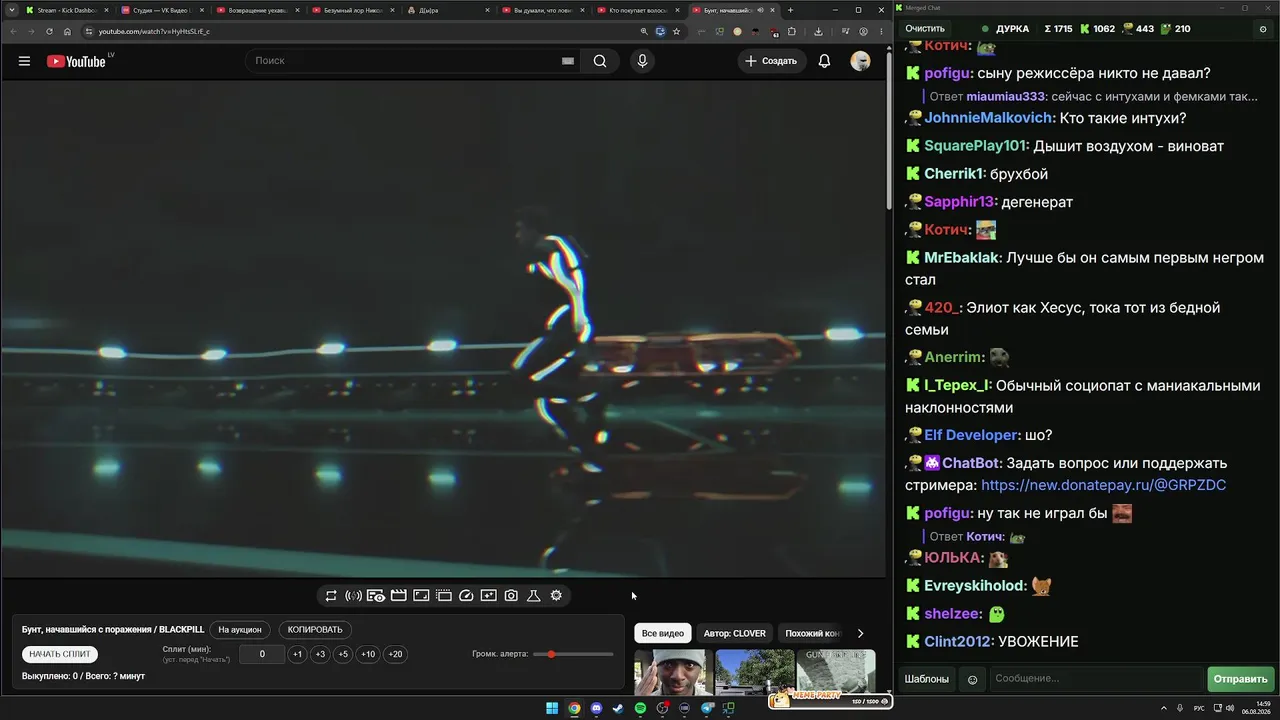Switch to the 'Вы думали, что ловит...' tab
1280x720 pixels.
click(x=543, y=10)
